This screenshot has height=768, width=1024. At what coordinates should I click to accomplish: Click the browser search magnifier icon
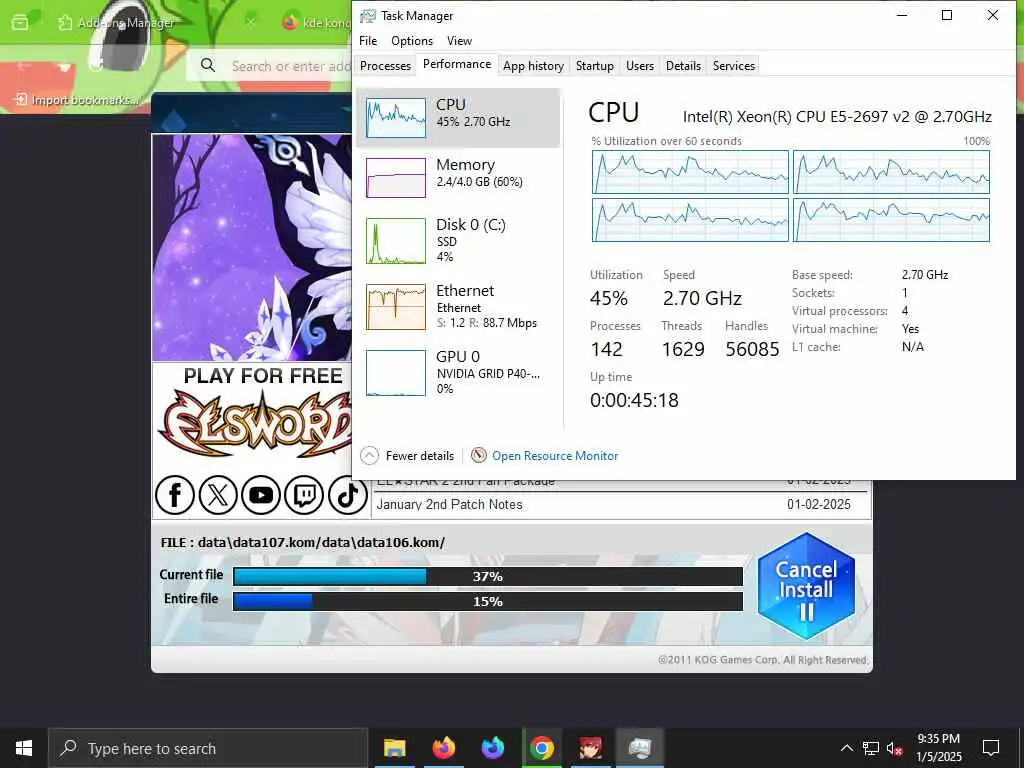click(x=208, y=65)
